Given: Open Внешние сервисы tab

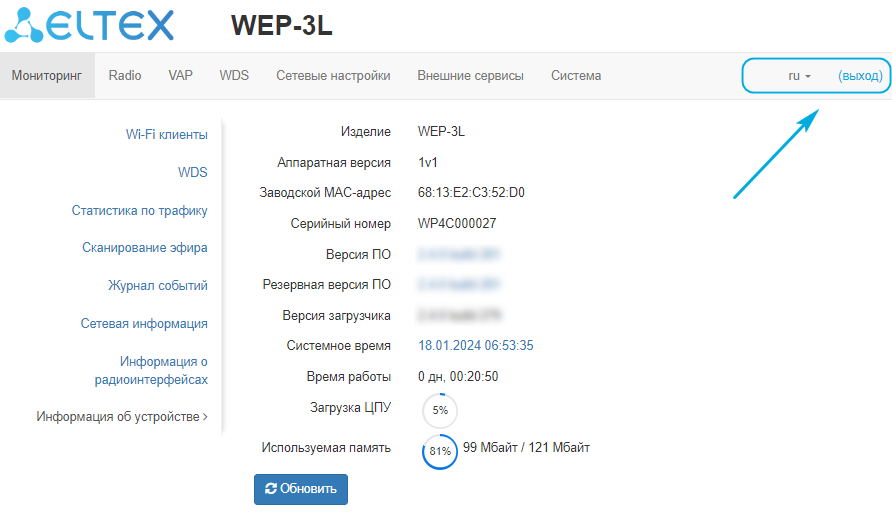Looking at the screenshot, I should (x=470, y=76).
